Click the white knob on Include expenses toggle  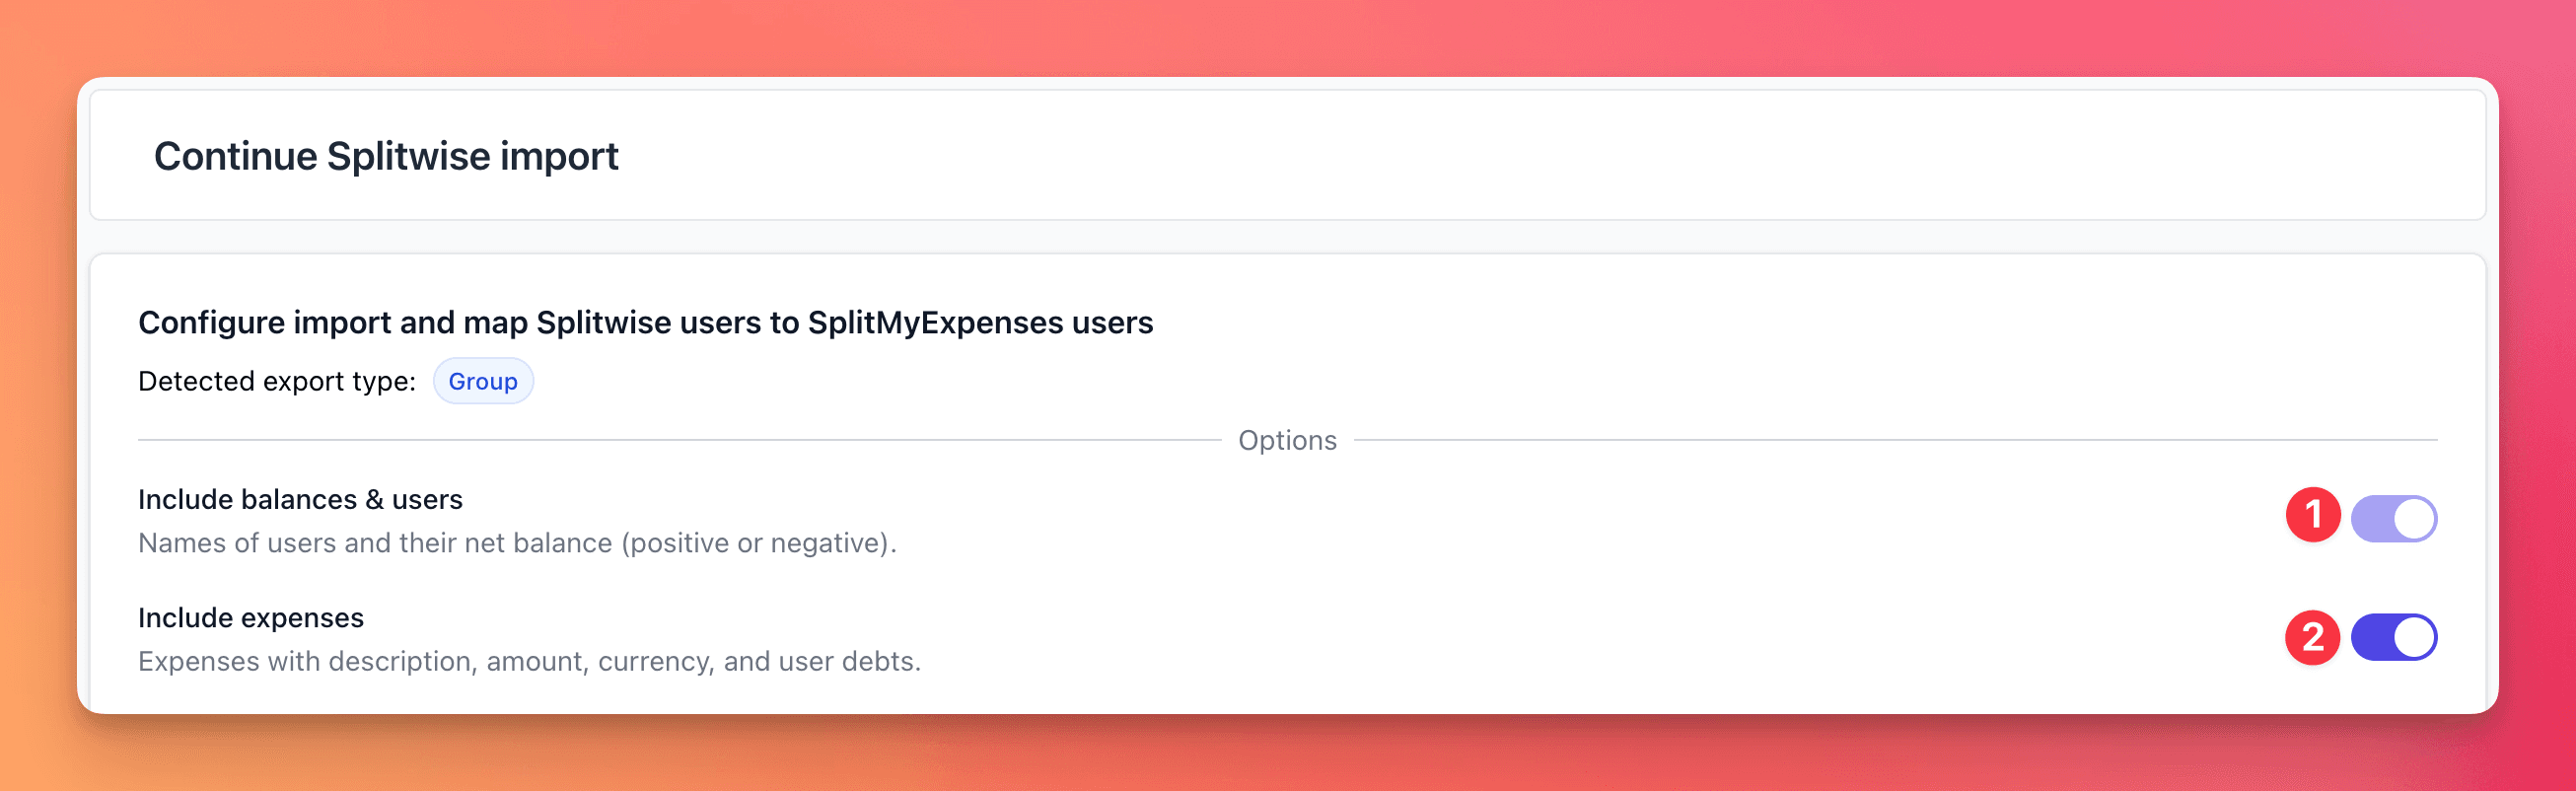tap(2414, 637)
